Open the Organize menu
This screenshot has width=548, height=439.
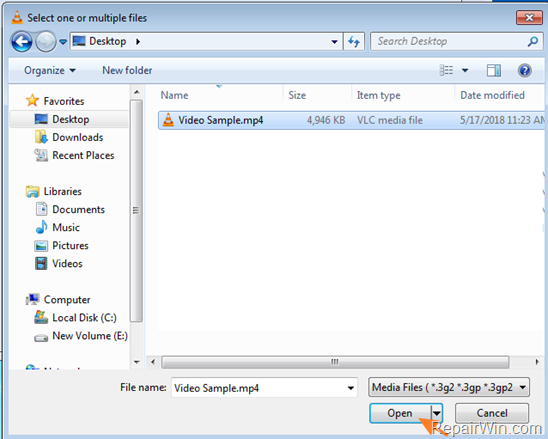coord(50,71)
